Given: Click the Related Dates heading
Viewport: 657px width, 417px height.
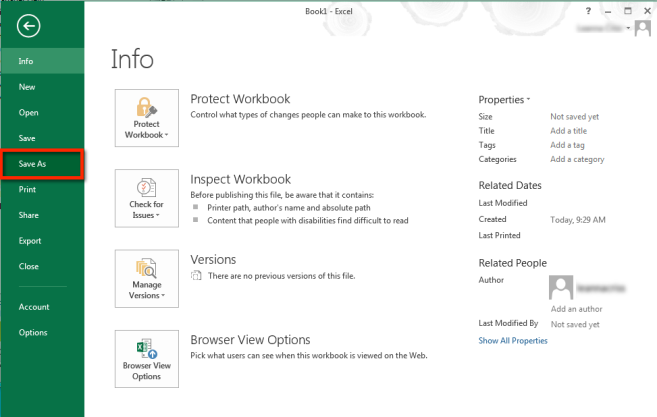Looking at the screenshot, I should (510, 185).
